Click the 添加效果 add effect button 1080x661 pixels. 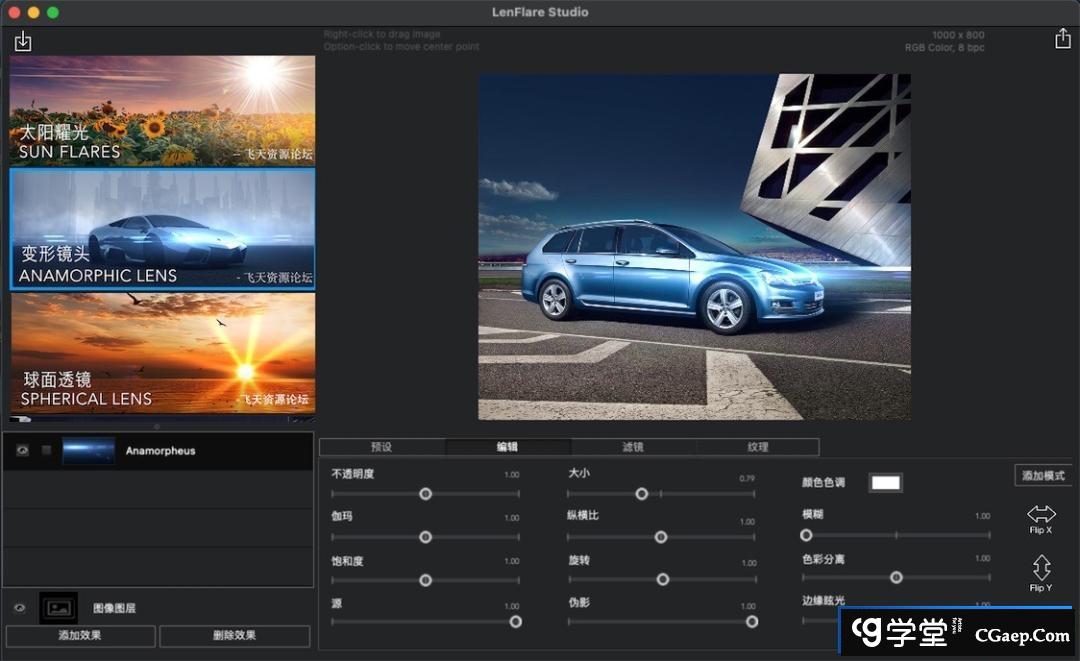click(x=80, y=635)
